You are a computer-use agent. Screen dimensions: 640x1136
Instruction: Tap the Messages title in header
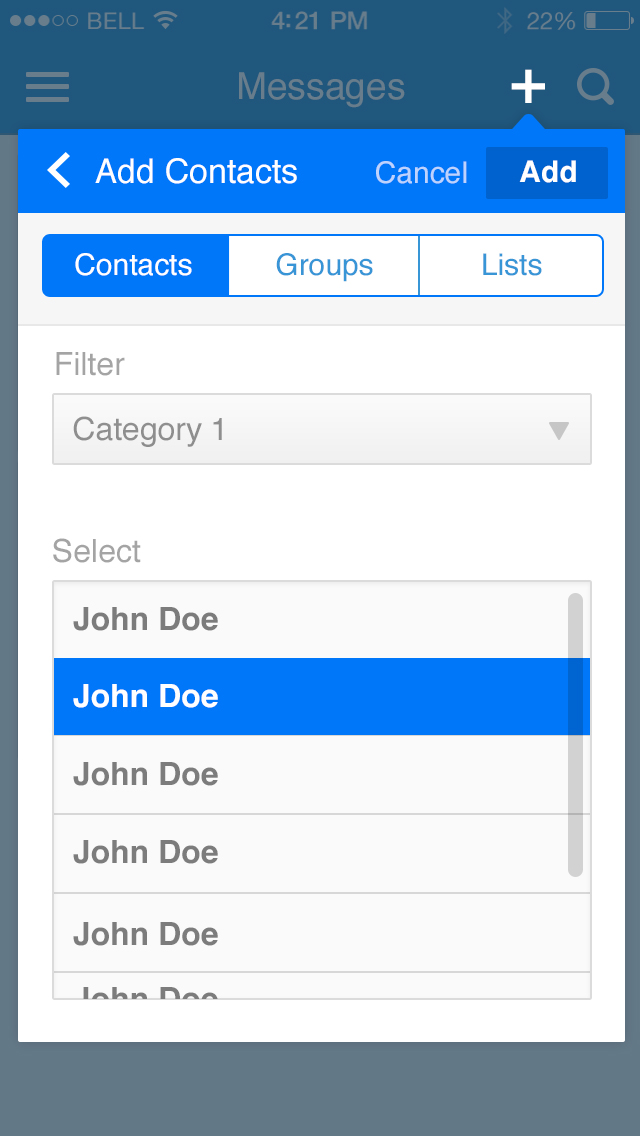click(x=321, y=87)
